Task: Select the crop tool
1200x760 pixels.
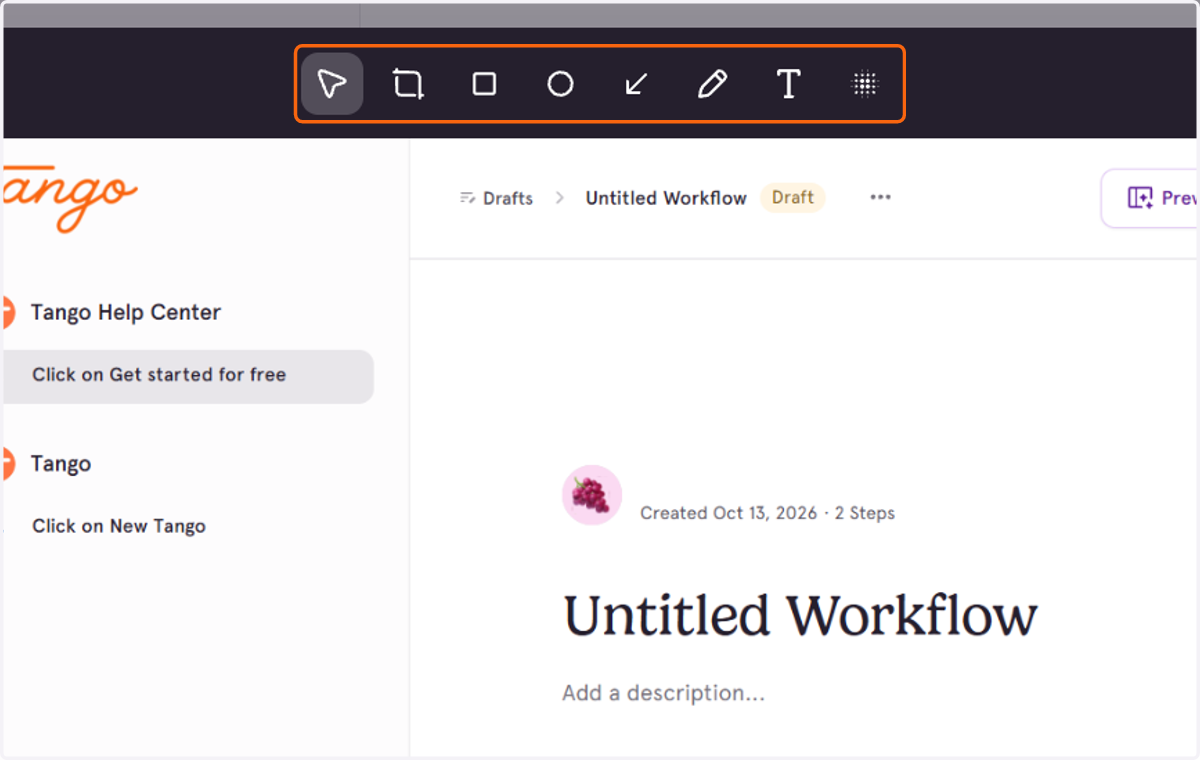Action: click(408, 84)
